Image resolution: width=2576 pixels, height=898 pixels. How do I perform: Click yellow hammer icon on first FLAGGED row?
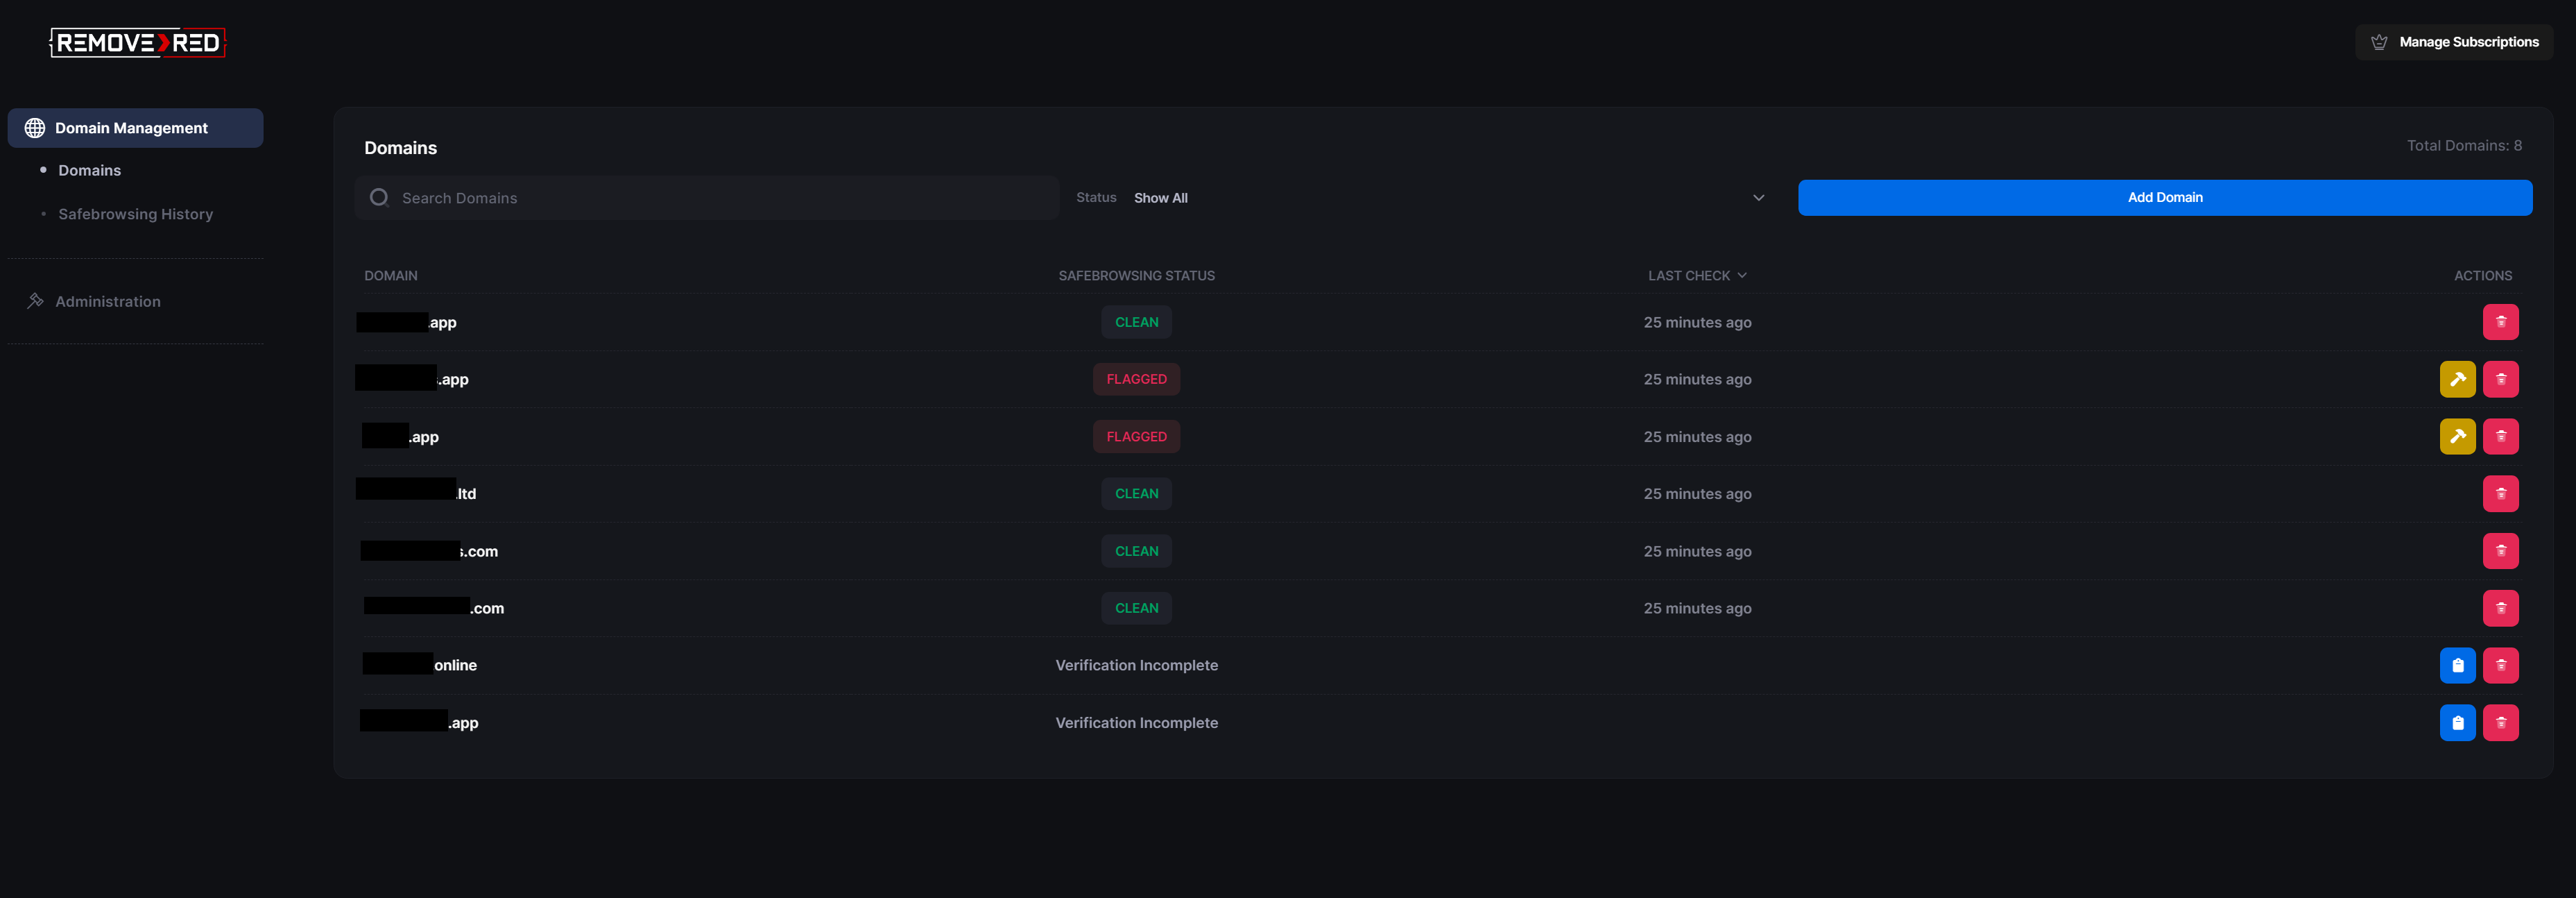[2457, 379]
